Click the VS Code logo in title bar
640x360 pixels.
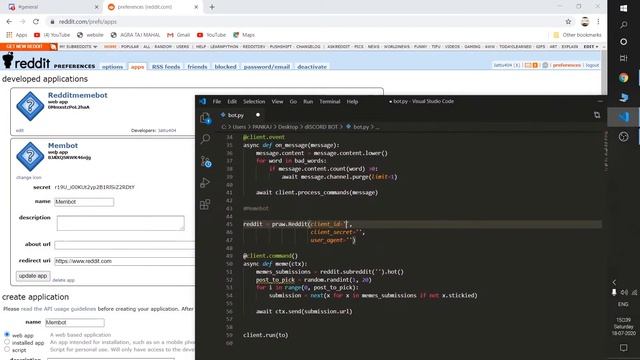[203, 101]
